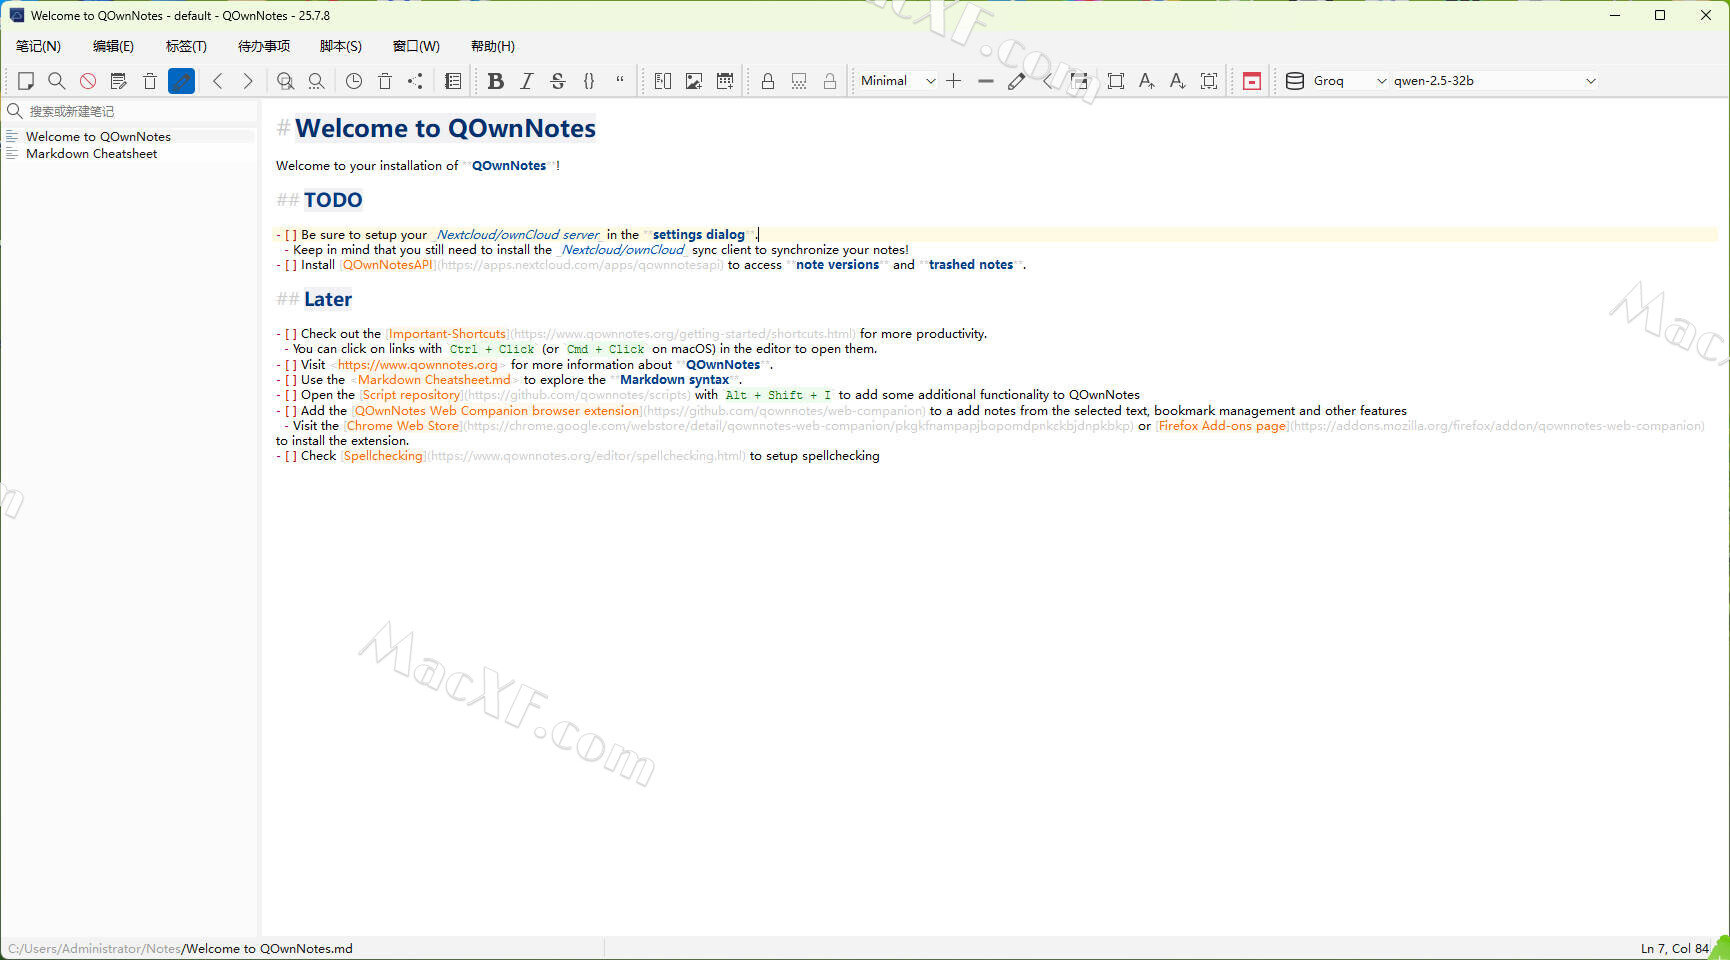Decrease font size with A-down icon
The width and height of the screenshot is (1730, 960).
click(x=1178, y=81)
